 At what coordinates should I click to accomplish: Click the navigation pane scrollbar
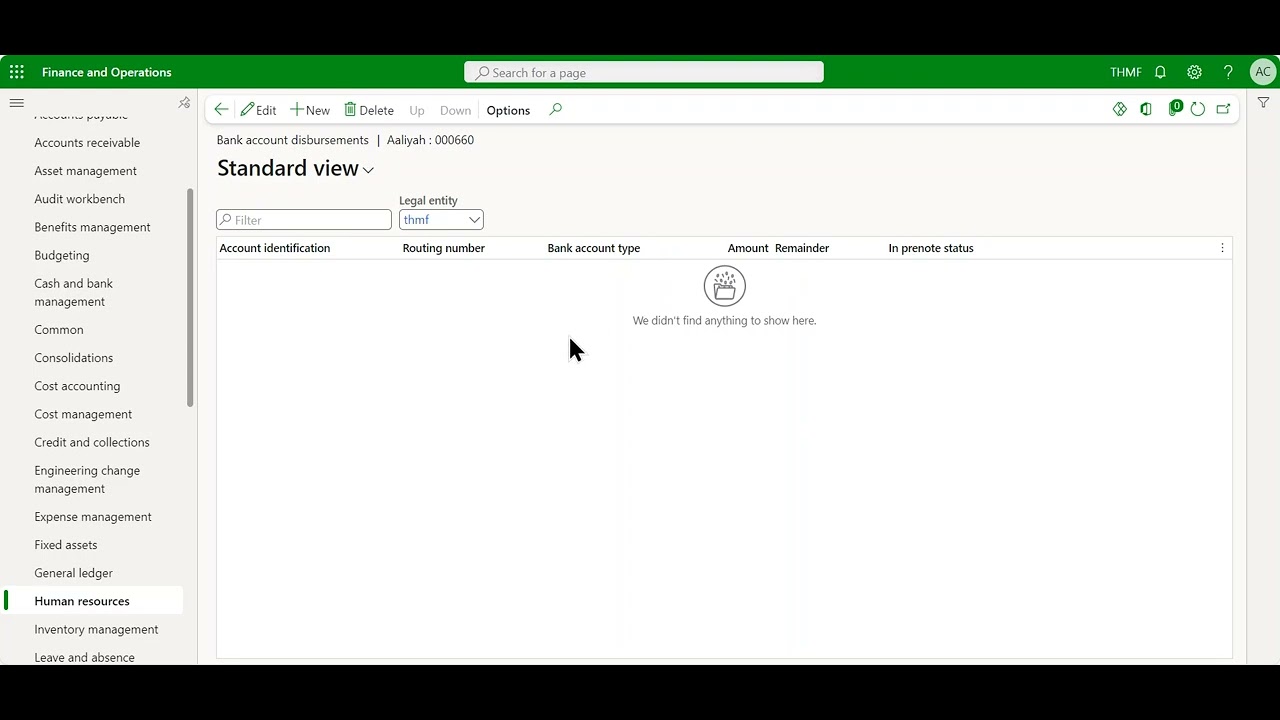(190, 298)
